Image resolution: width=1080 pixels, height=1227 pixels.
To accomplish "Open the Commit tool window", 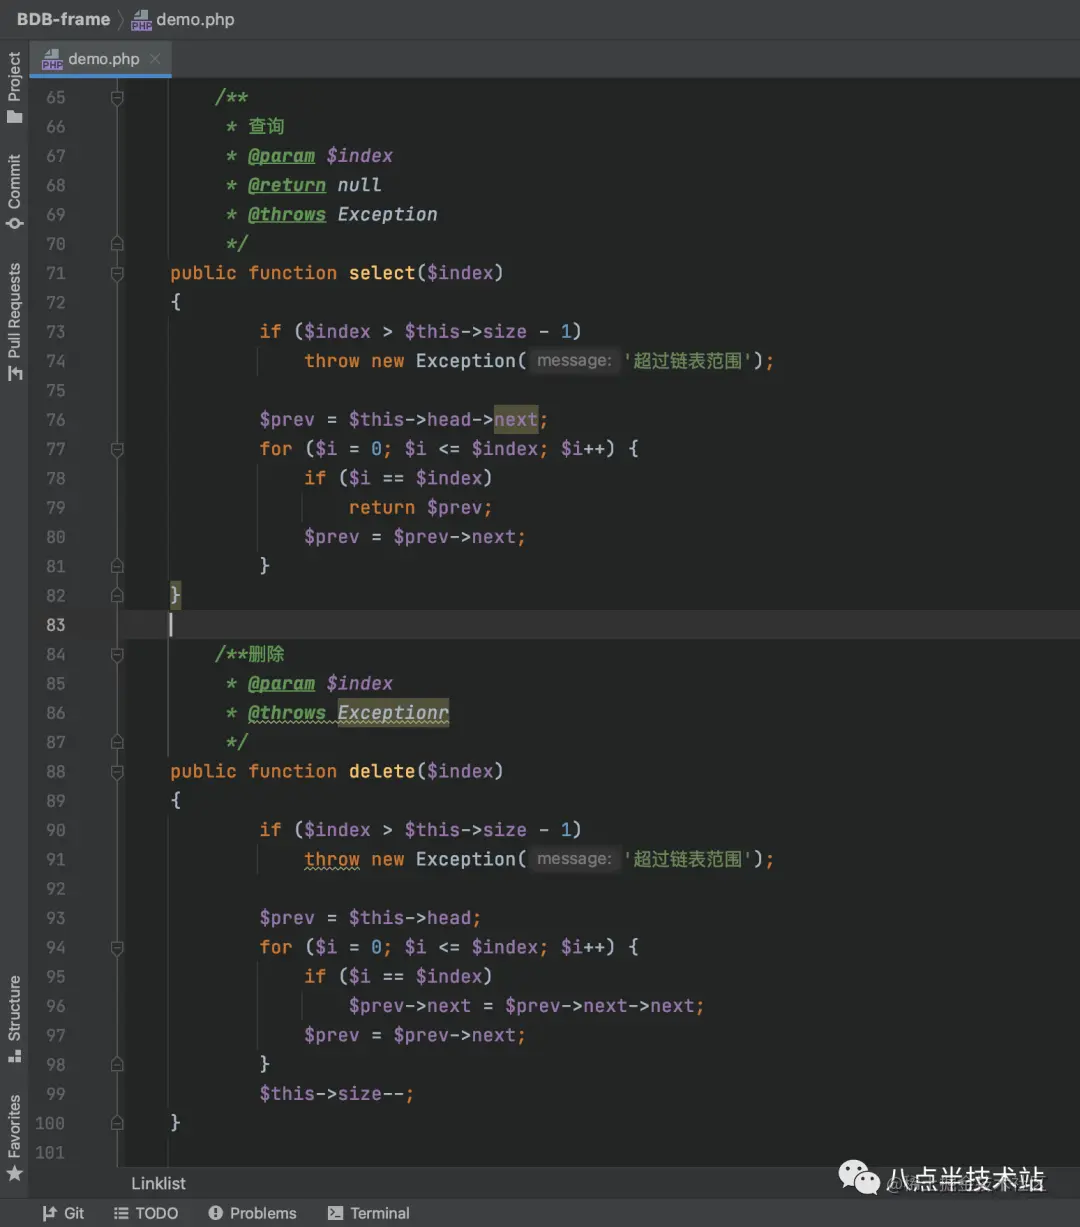I will click(x=14, y=192).
